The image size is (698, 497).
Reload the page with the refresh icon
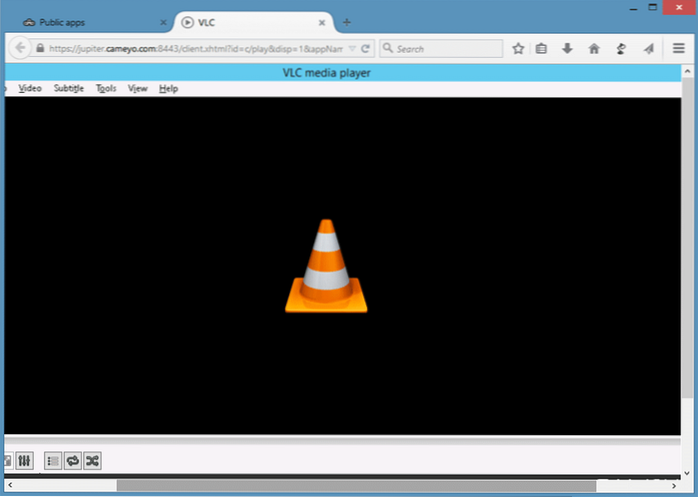[x=366, y=48]
